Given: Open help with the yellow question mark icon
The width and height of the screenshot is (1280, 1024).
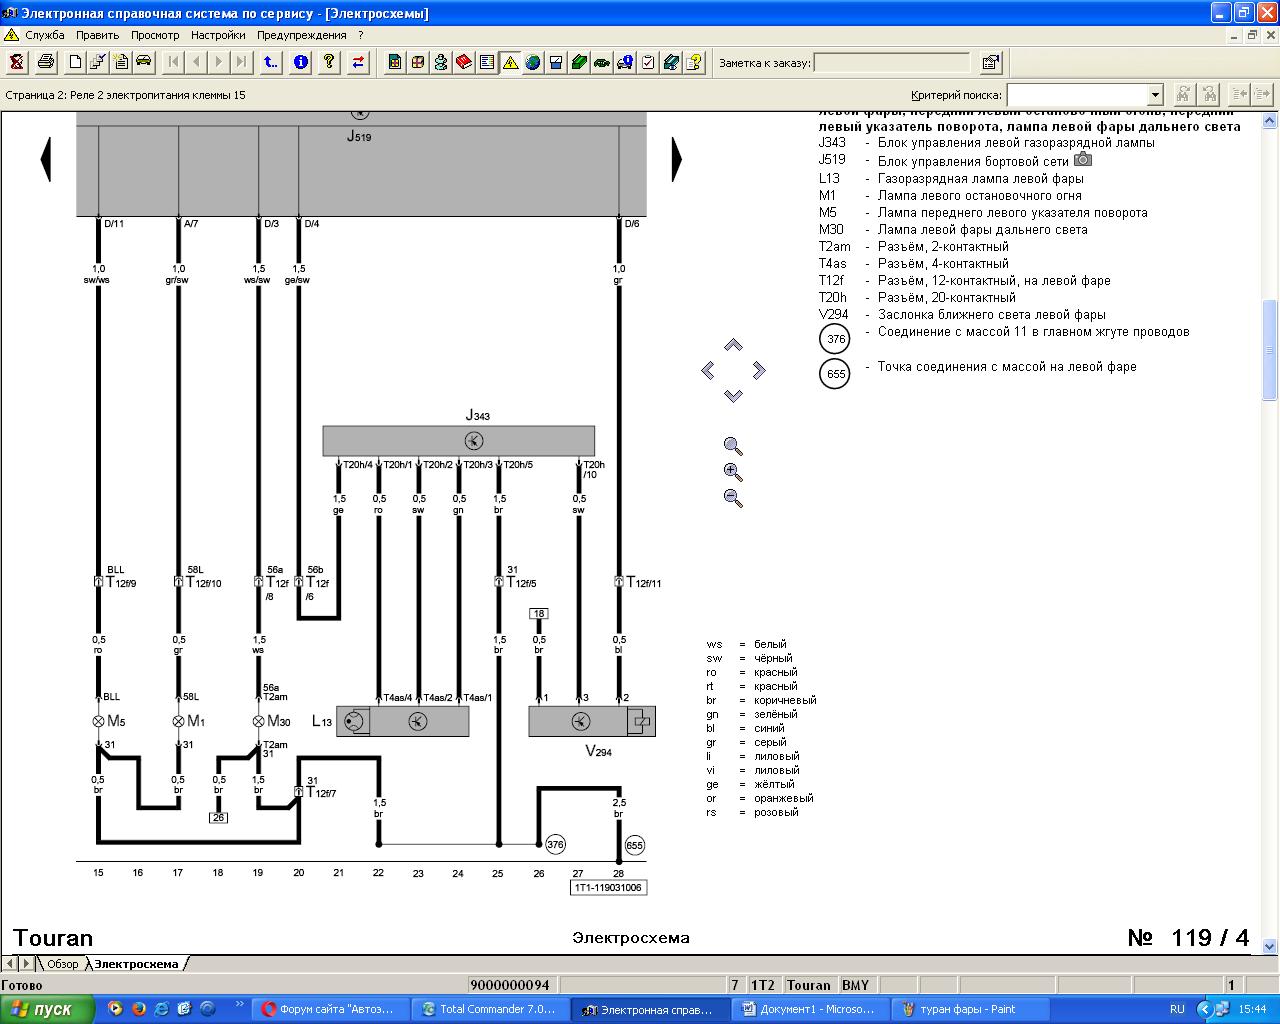Looking at the screenshot, I should 328,62.
